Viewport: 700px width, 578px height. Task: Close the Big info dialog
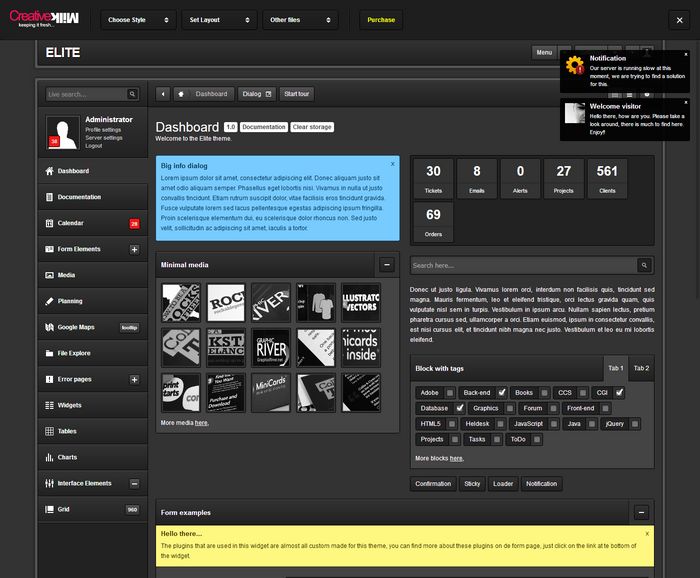coord(392,164)
